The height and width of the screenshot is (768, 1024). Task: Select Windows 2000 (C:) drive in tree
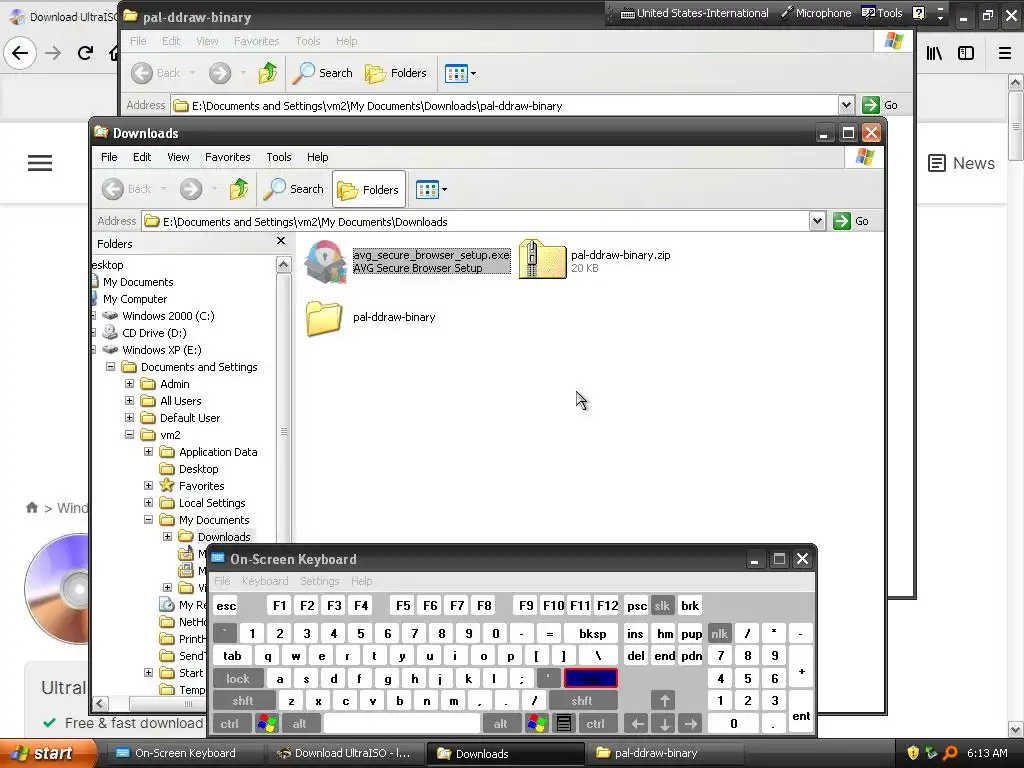point(168,316)
